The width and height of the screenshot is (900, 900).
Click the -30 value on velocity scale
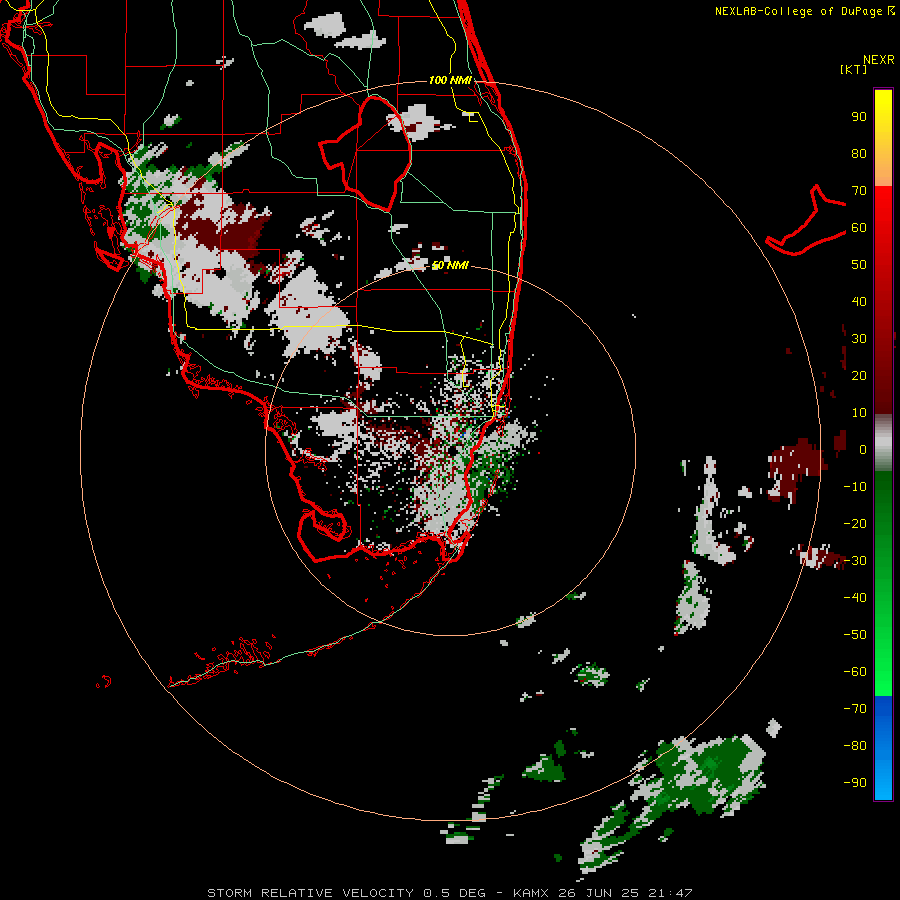coord(855,561)
